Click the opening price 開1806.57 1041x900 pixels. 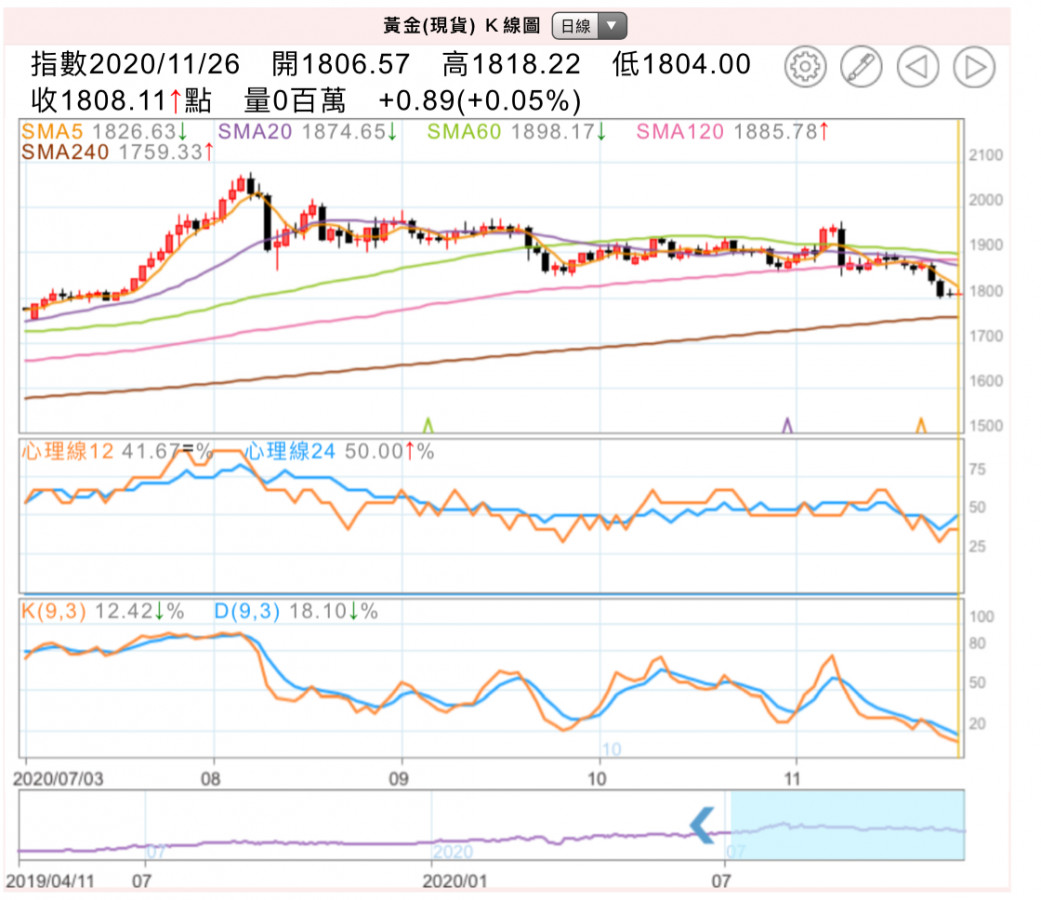click(341, 64)
